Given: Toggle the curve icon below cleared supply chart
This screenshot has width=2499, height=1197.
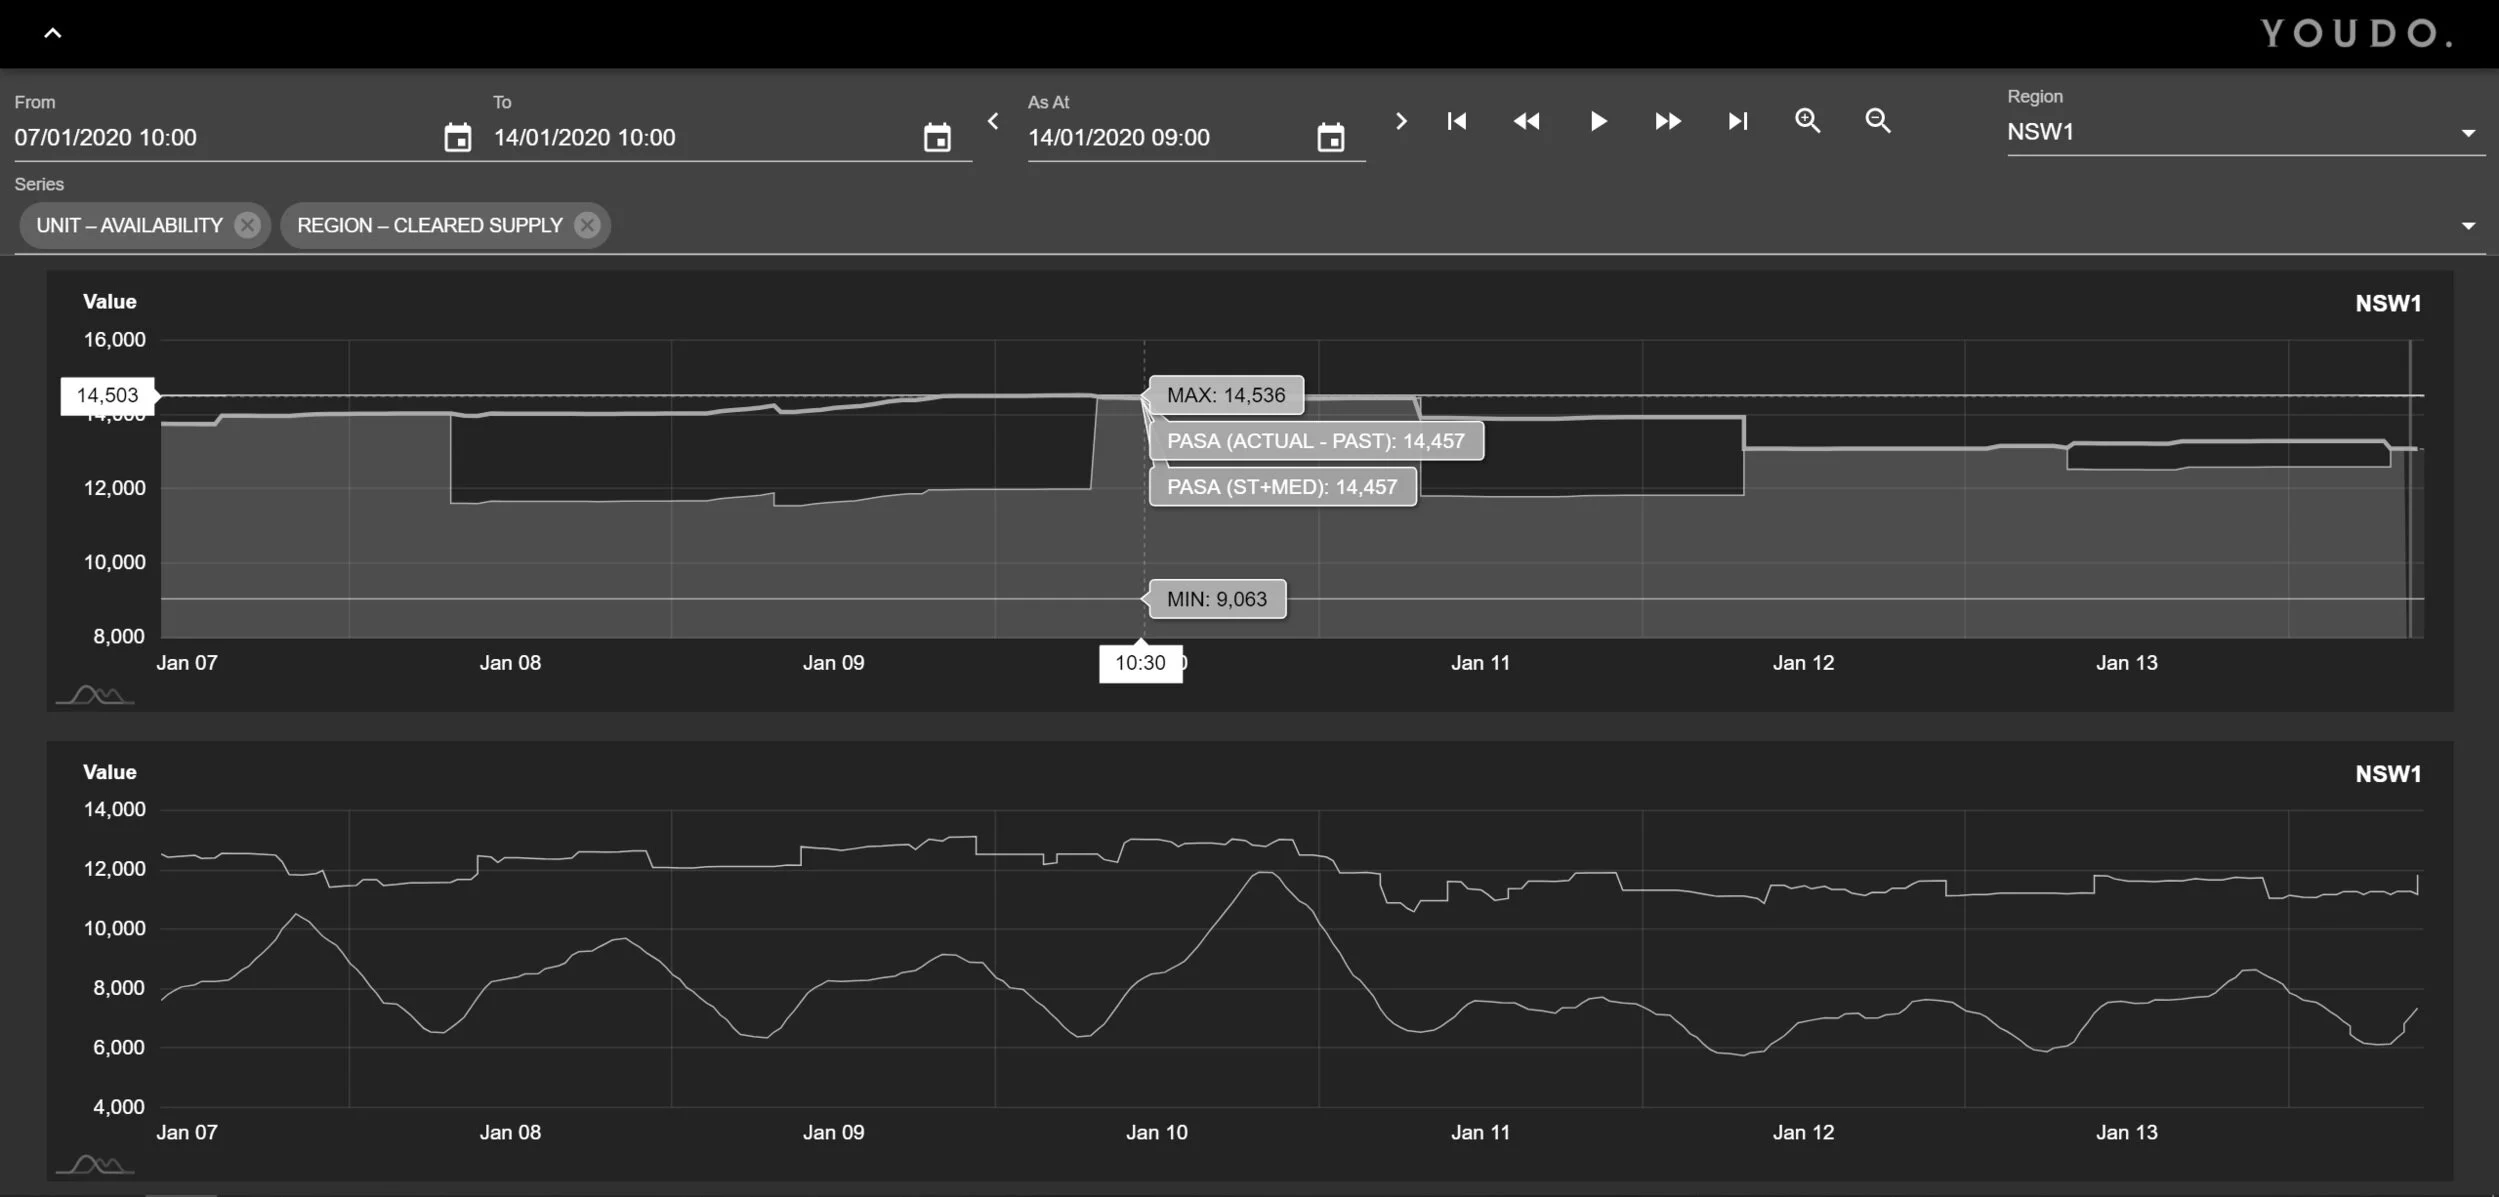Looking at the screenshot, I should [x=95, y=1165].
